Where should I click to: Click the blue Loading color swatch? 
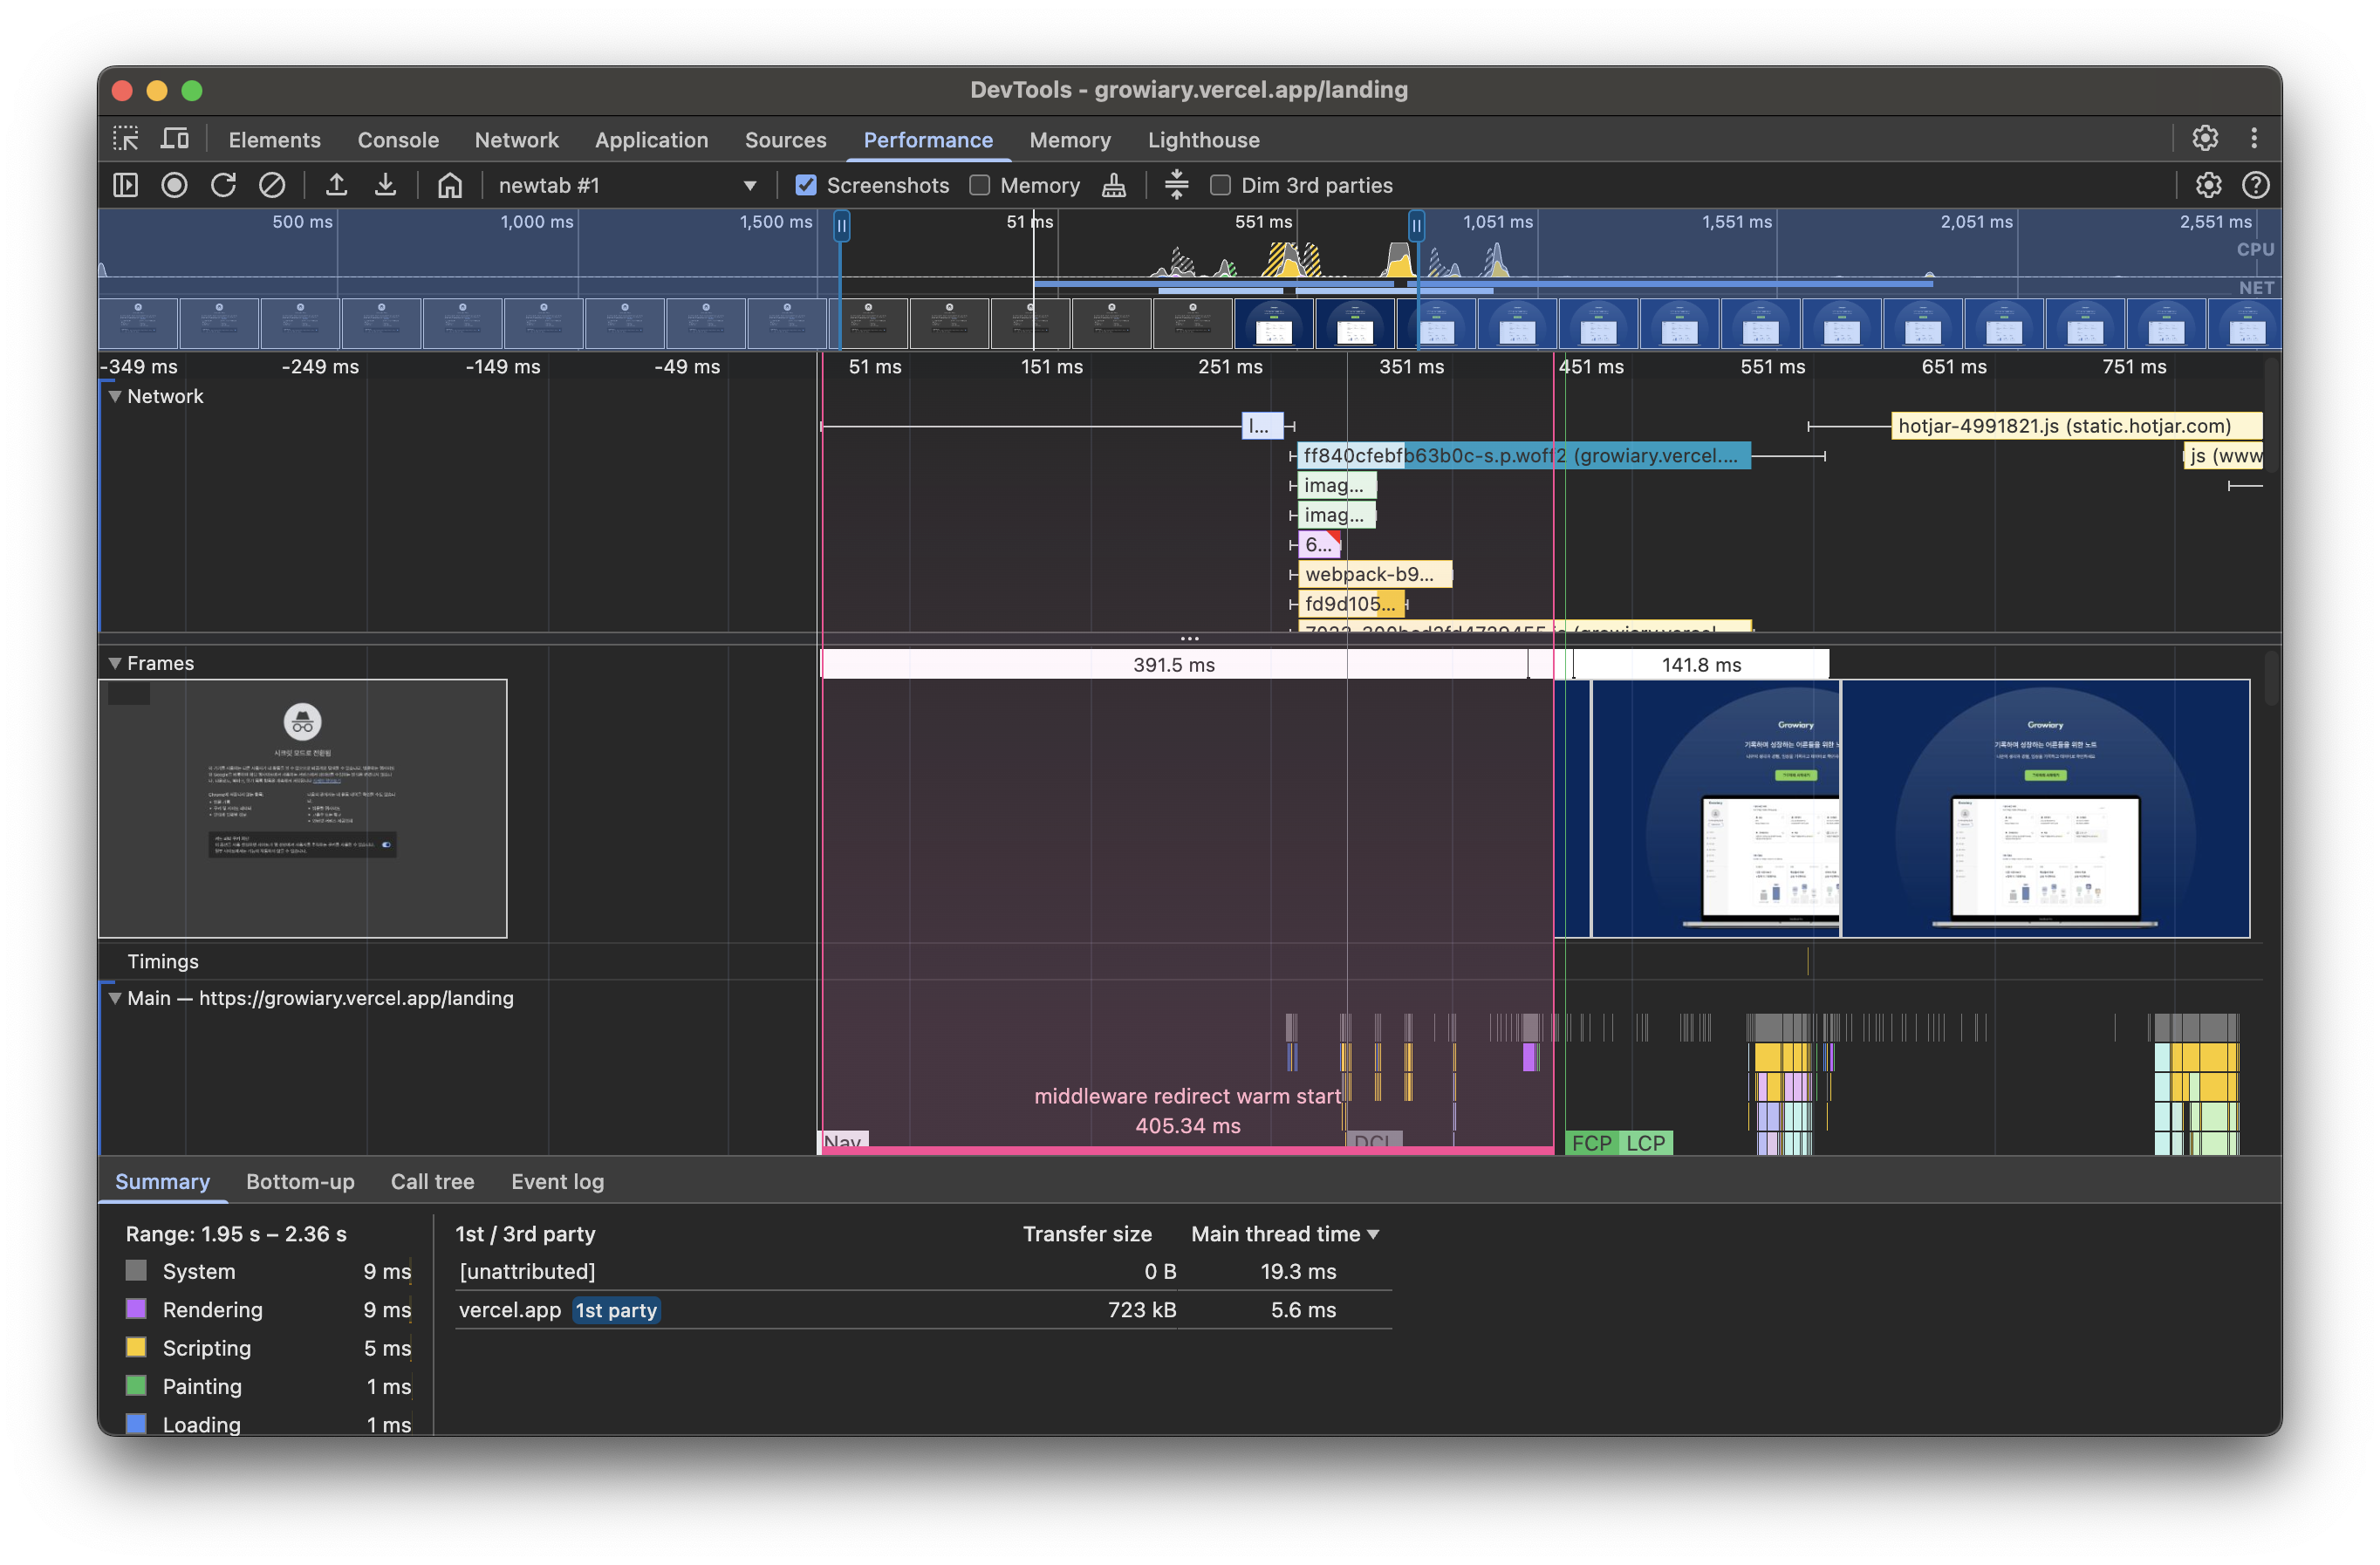coord(137,1424)
